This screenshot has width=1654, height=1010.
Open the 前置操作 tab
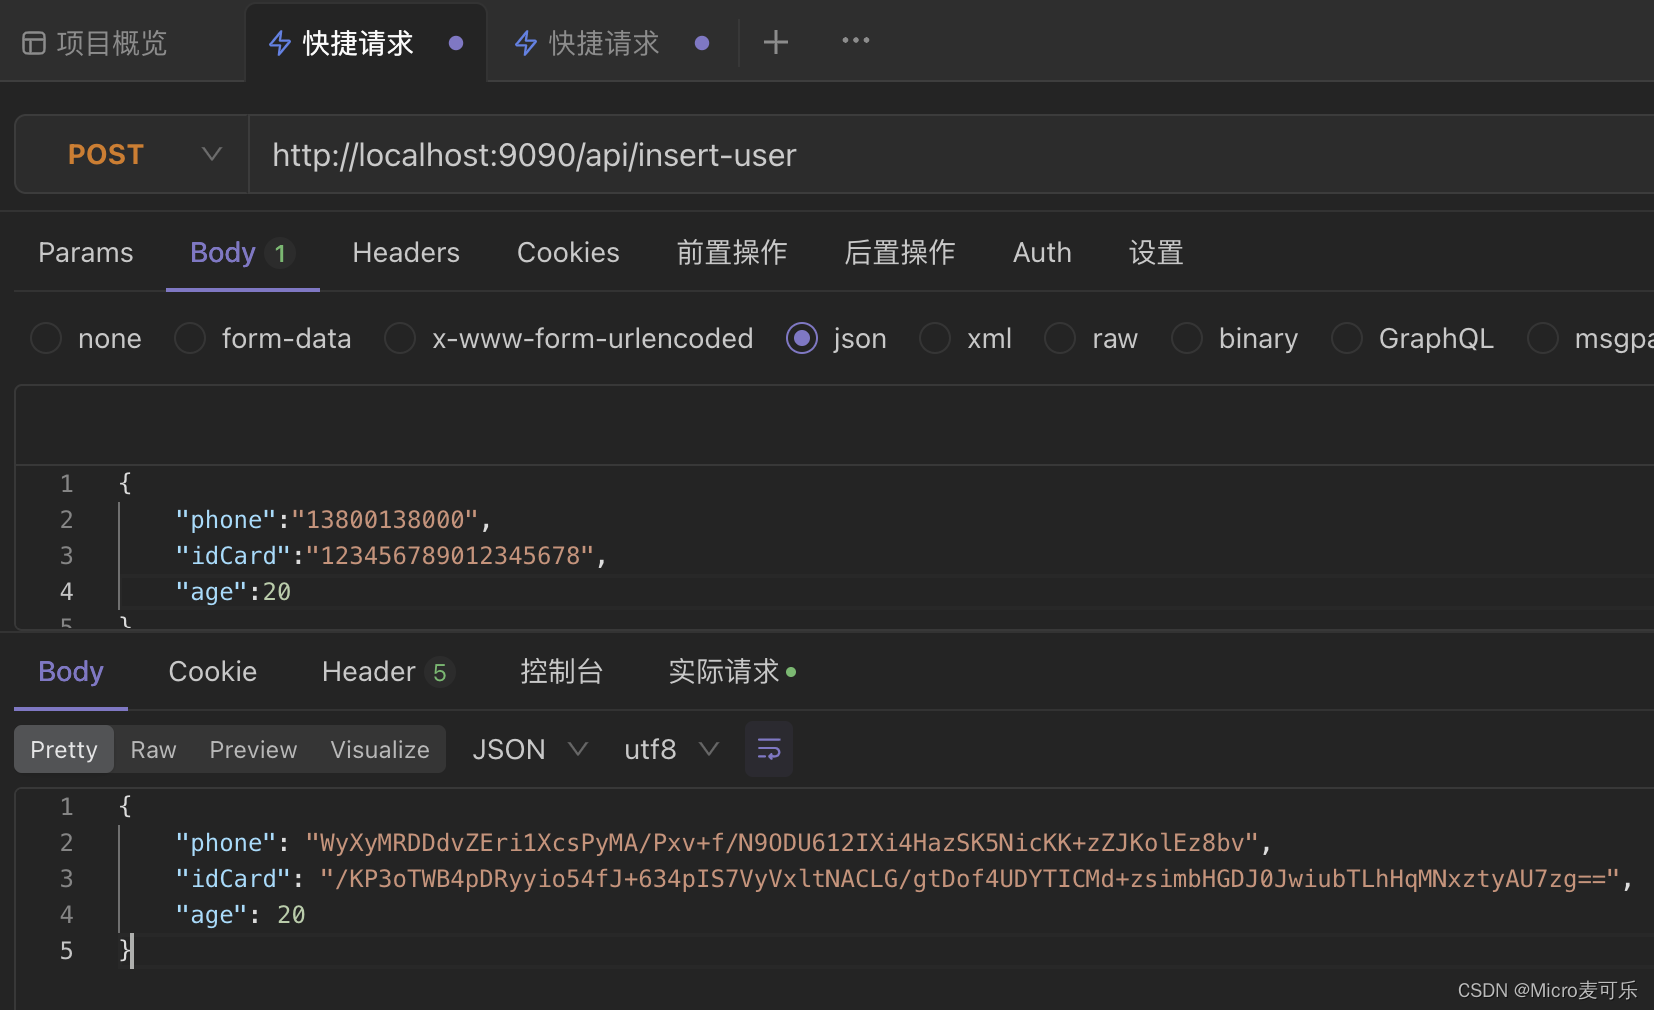[x=732, y=253]
